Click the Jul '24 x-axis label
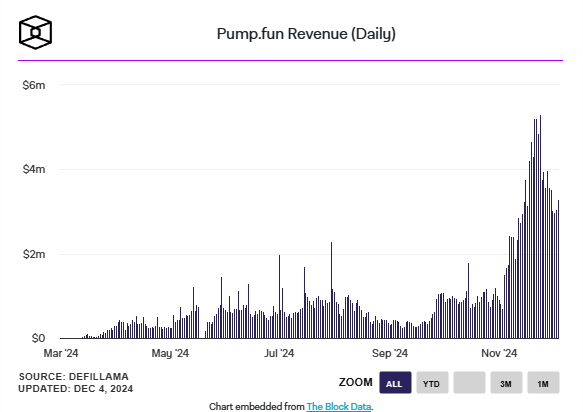Screen dimensions: 583x412 [279, 353]
